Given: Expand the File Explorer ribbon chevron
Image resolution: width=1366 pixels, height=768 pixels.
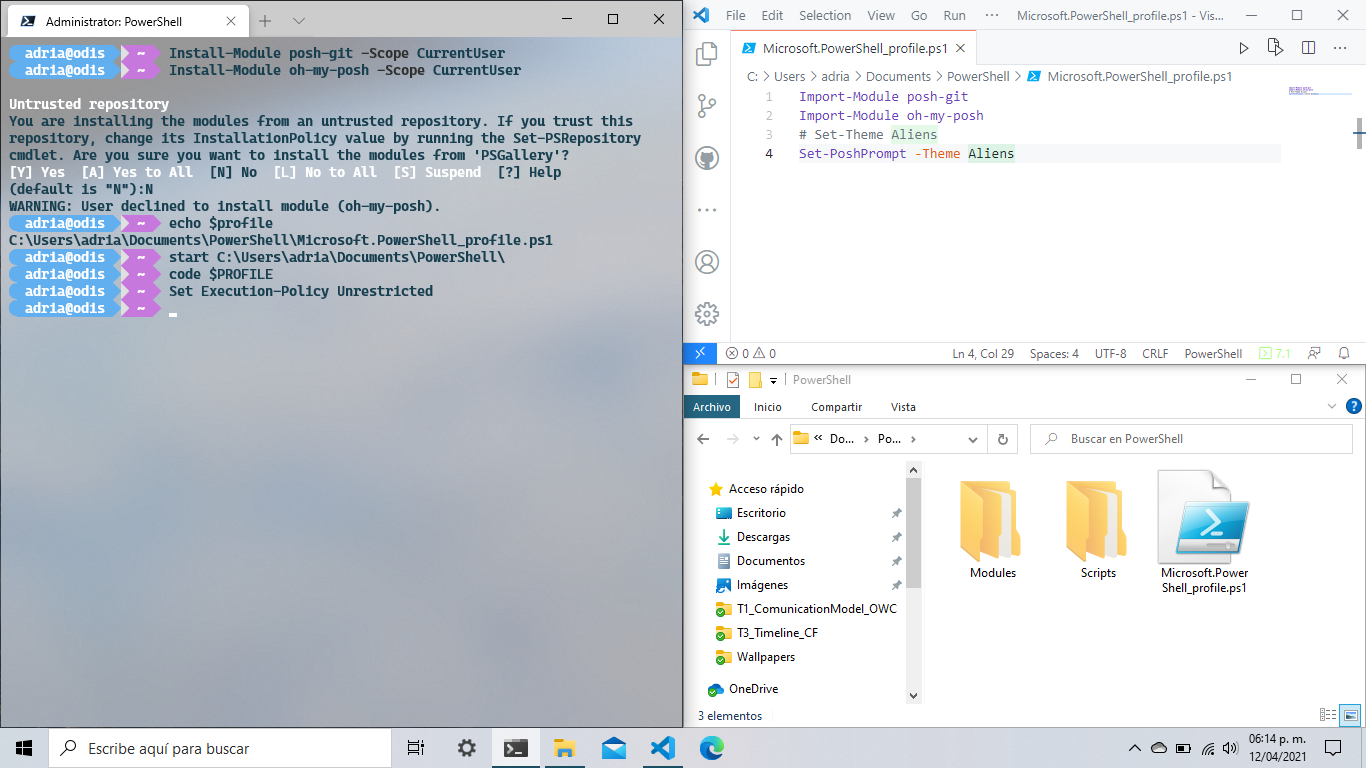Looking at the screenshot, I should tap(1332, 406).
